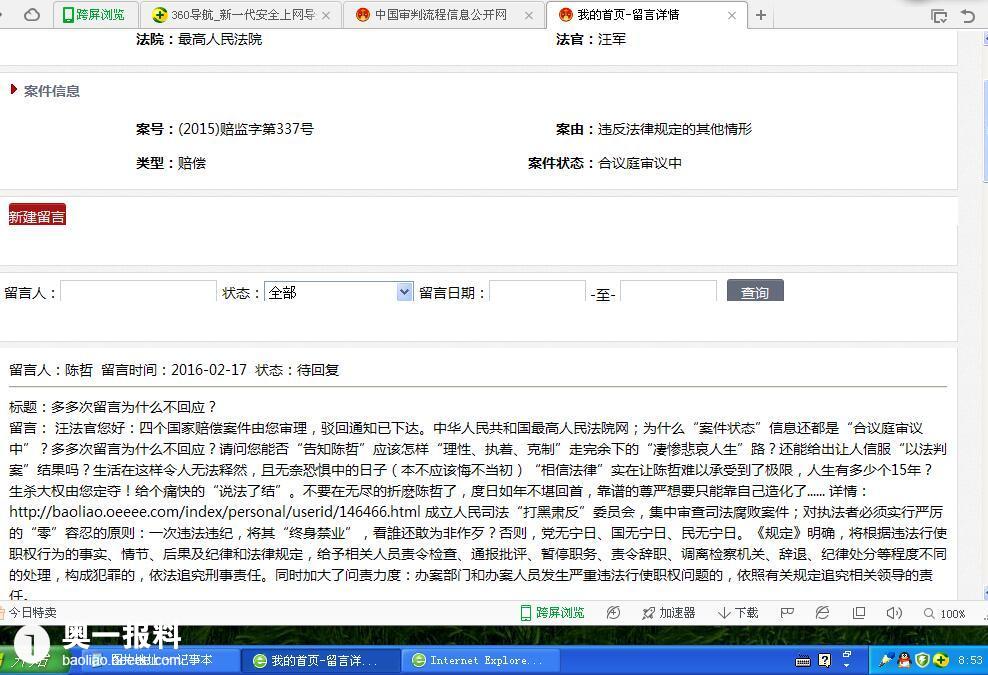
Task: Collapse the 案件信息 section header
Action: tap(44, 91)
